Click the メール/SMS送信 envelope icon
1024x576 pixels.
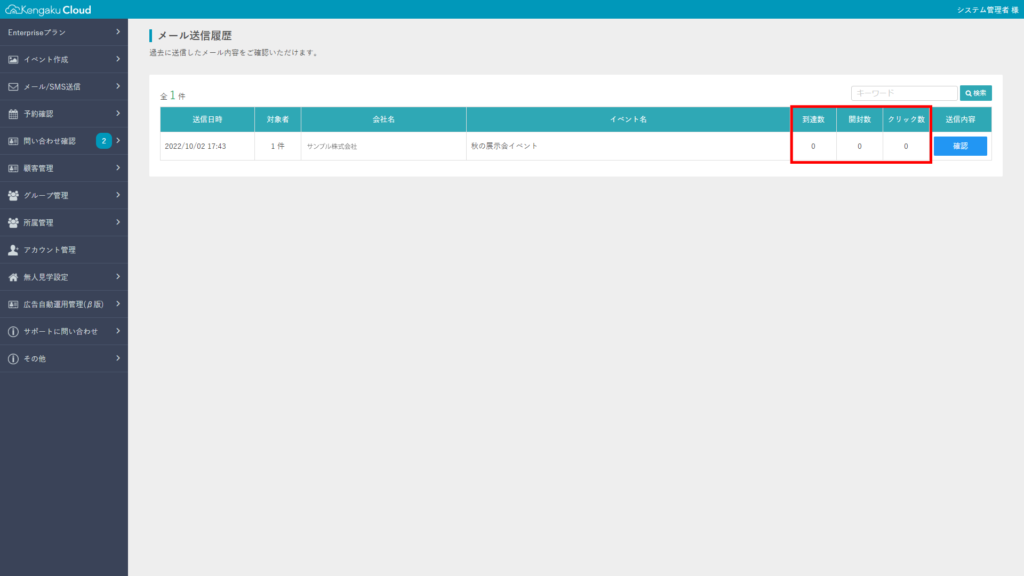pos(13,87)
